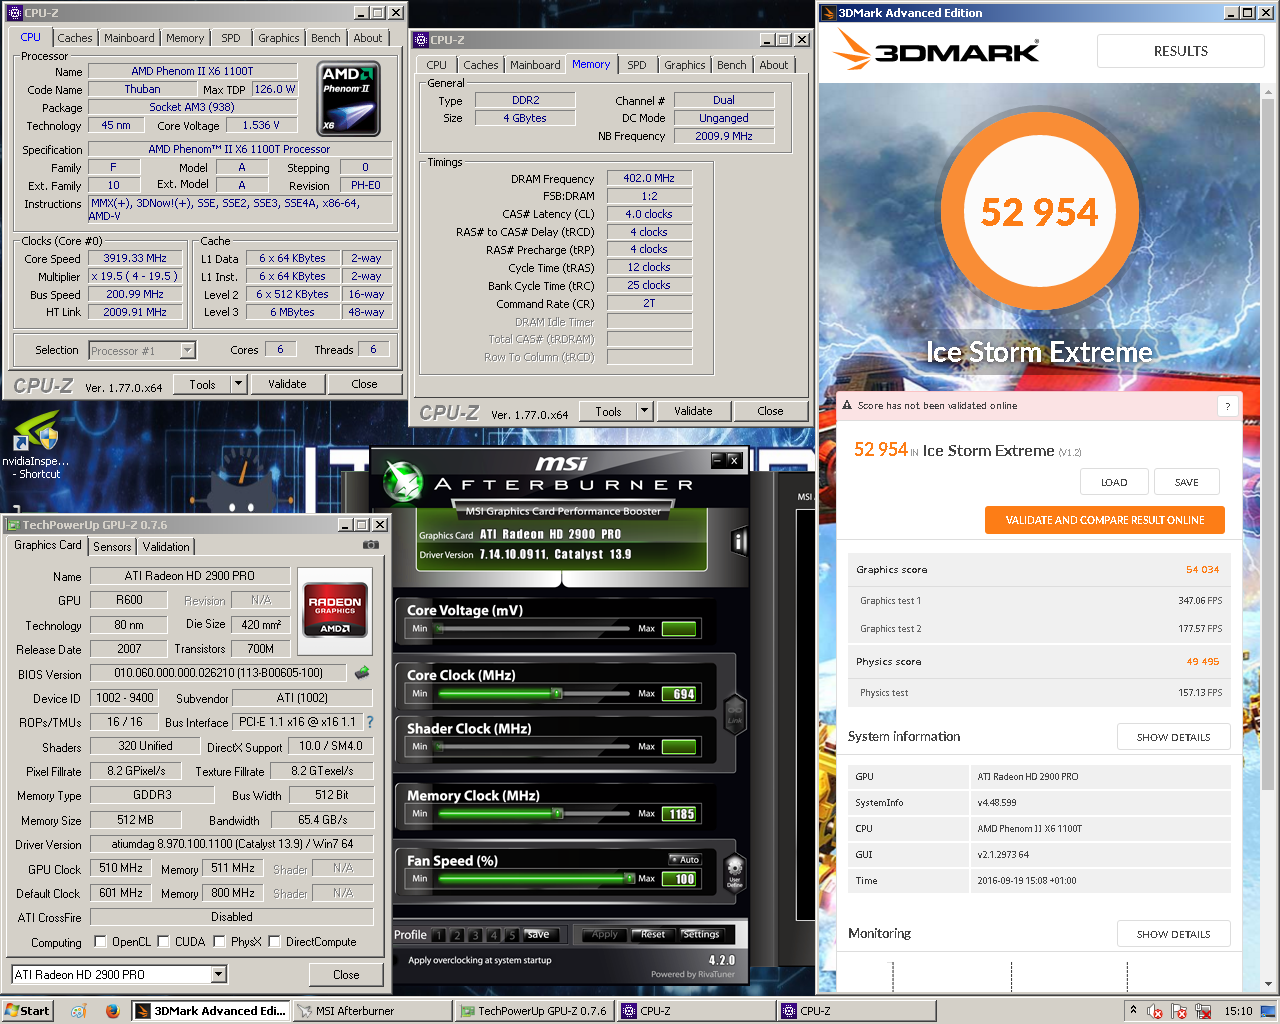Click the Memory Clock slider handle

point(555,814)
